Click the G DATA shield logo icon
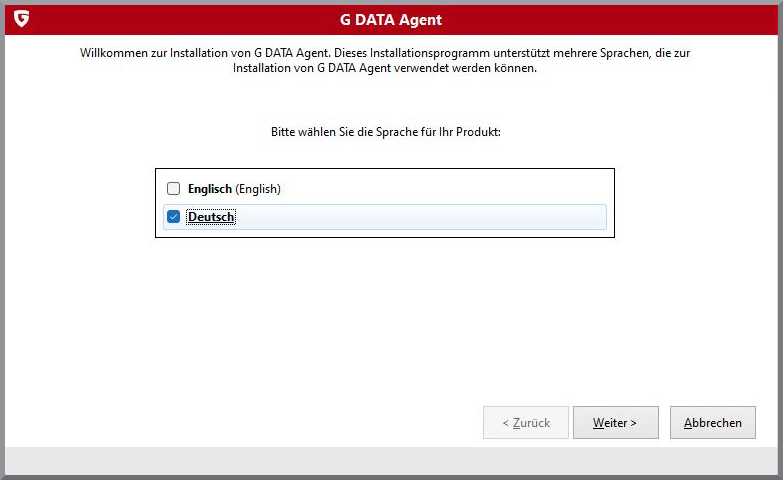This screenshot has height=480, width=783. (x=21, y=18)
